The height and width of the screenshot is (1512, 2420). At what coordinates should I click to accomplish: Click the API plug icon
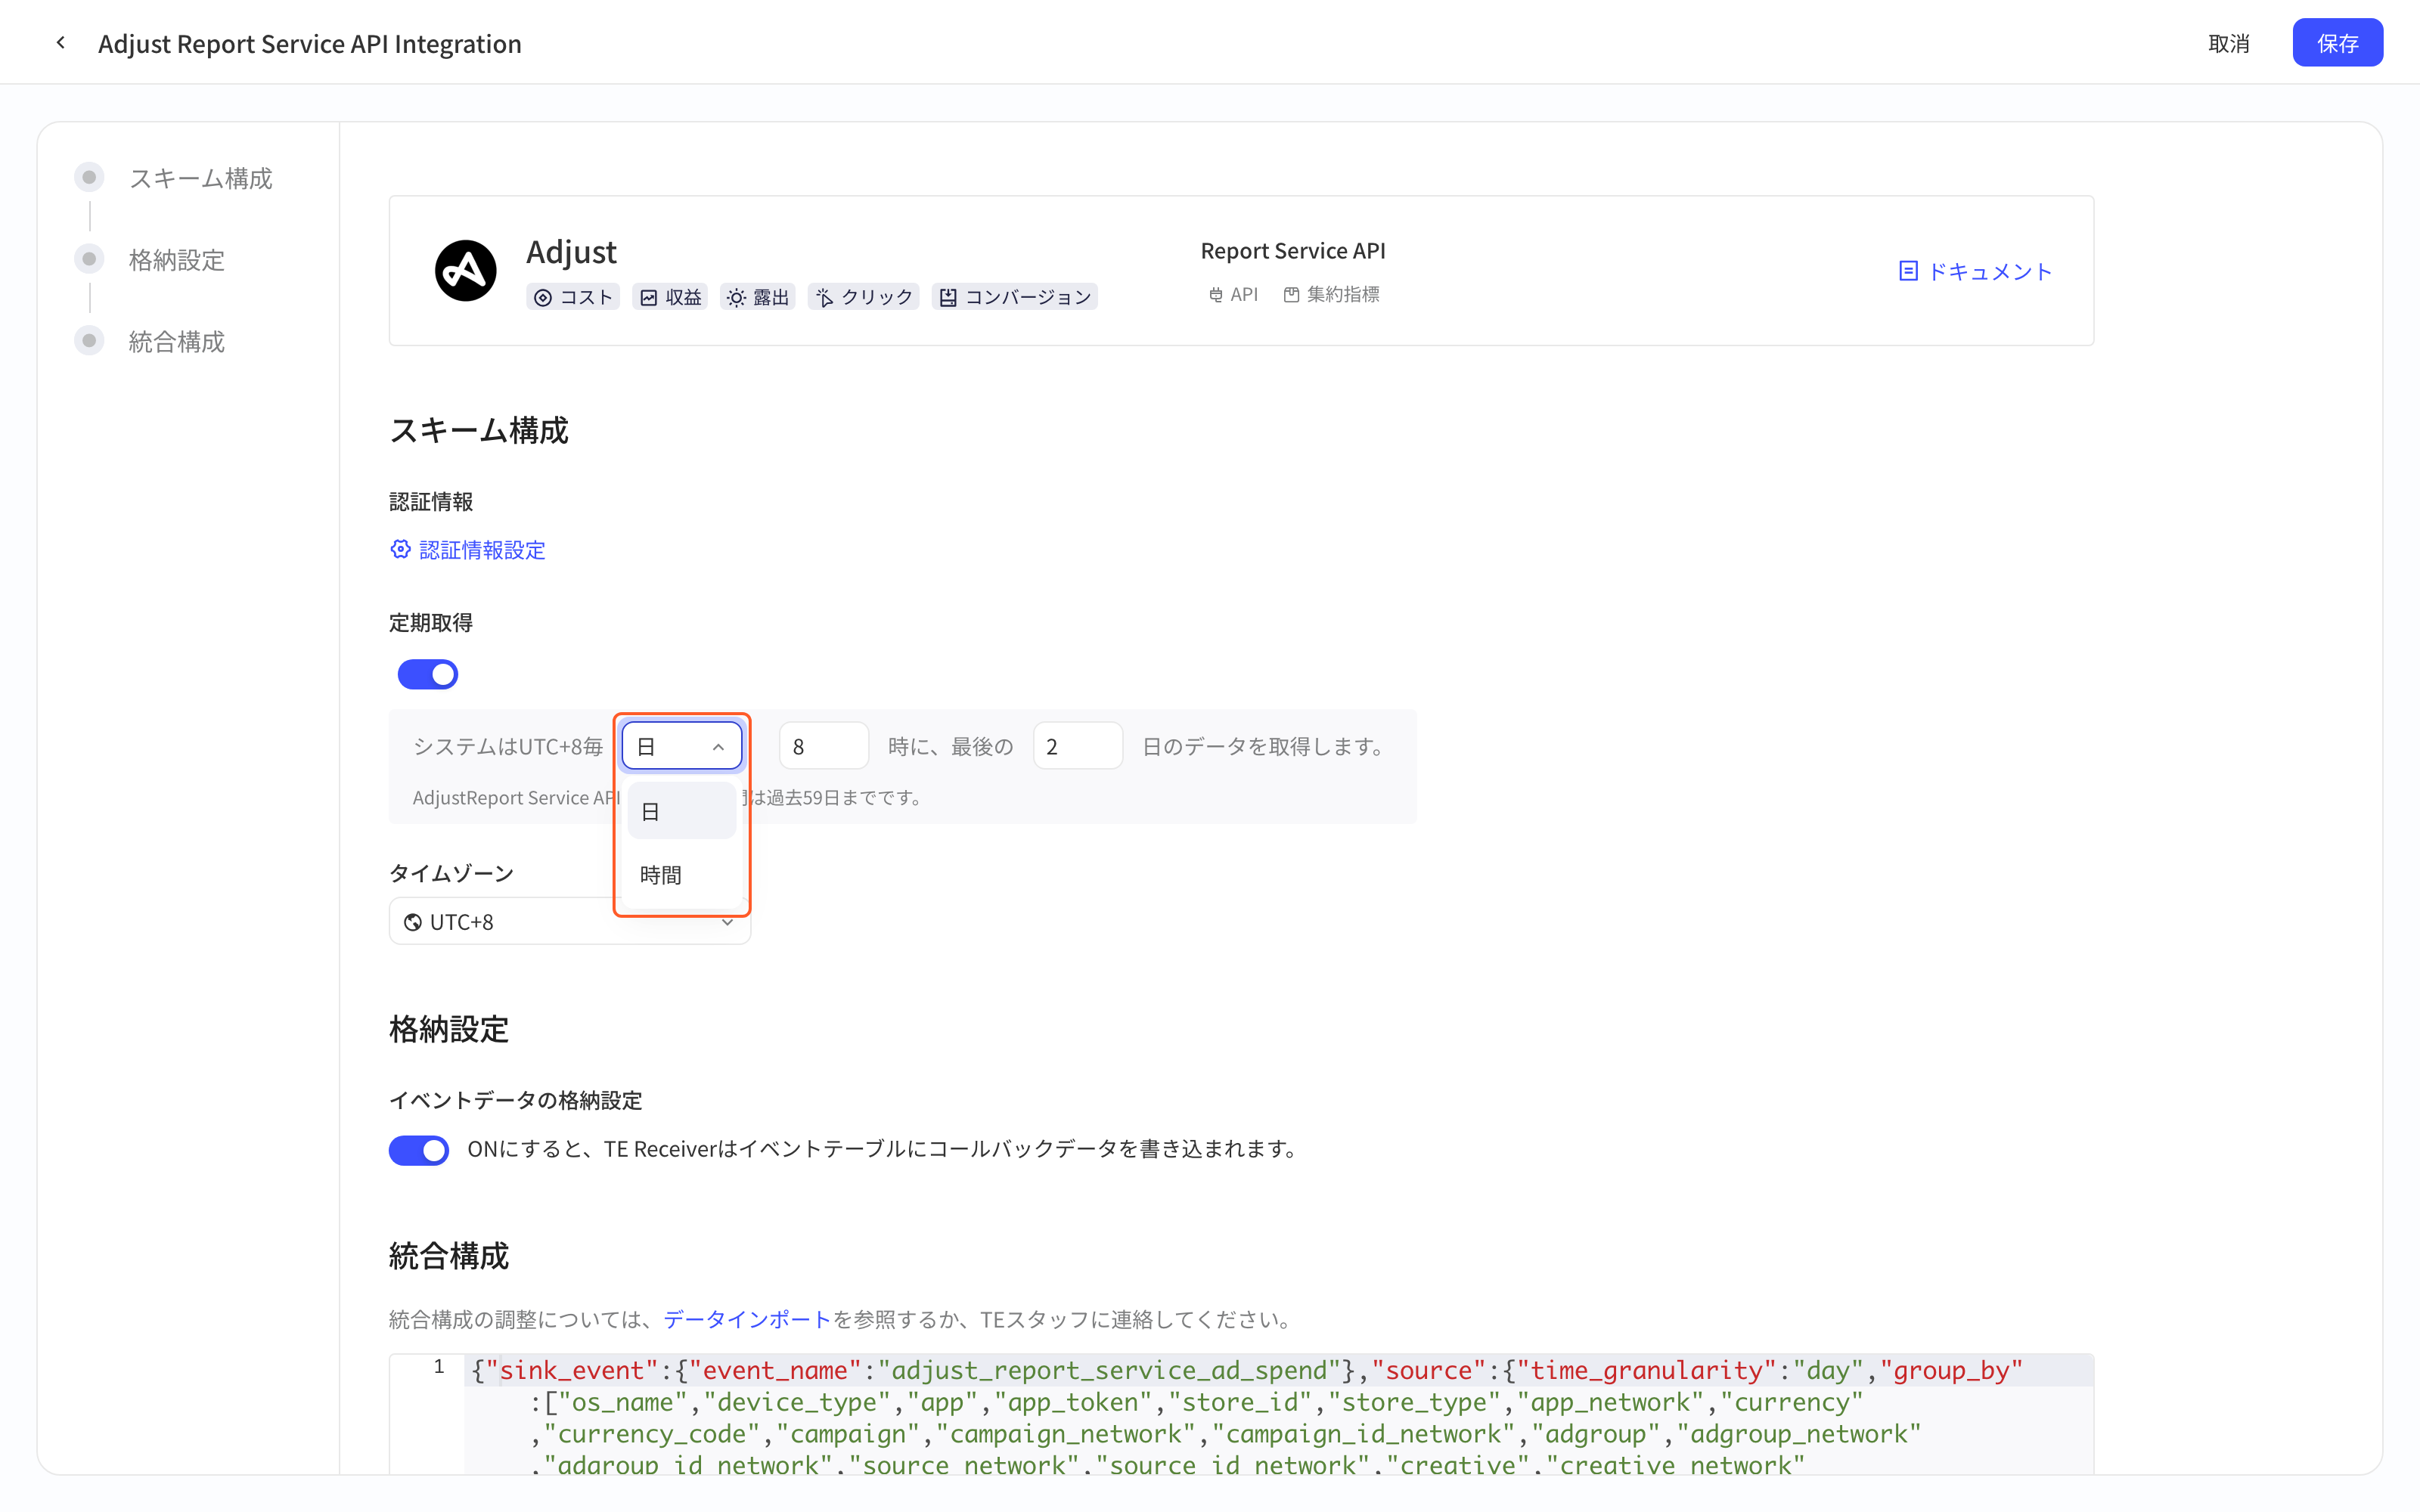pyautogui.click(x=1215, y=295)
